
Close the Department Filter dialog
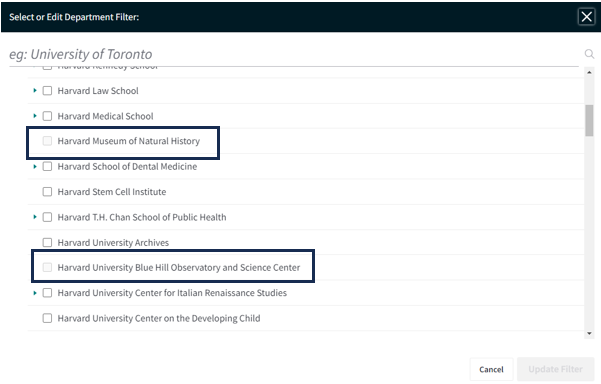coord(586,17)
